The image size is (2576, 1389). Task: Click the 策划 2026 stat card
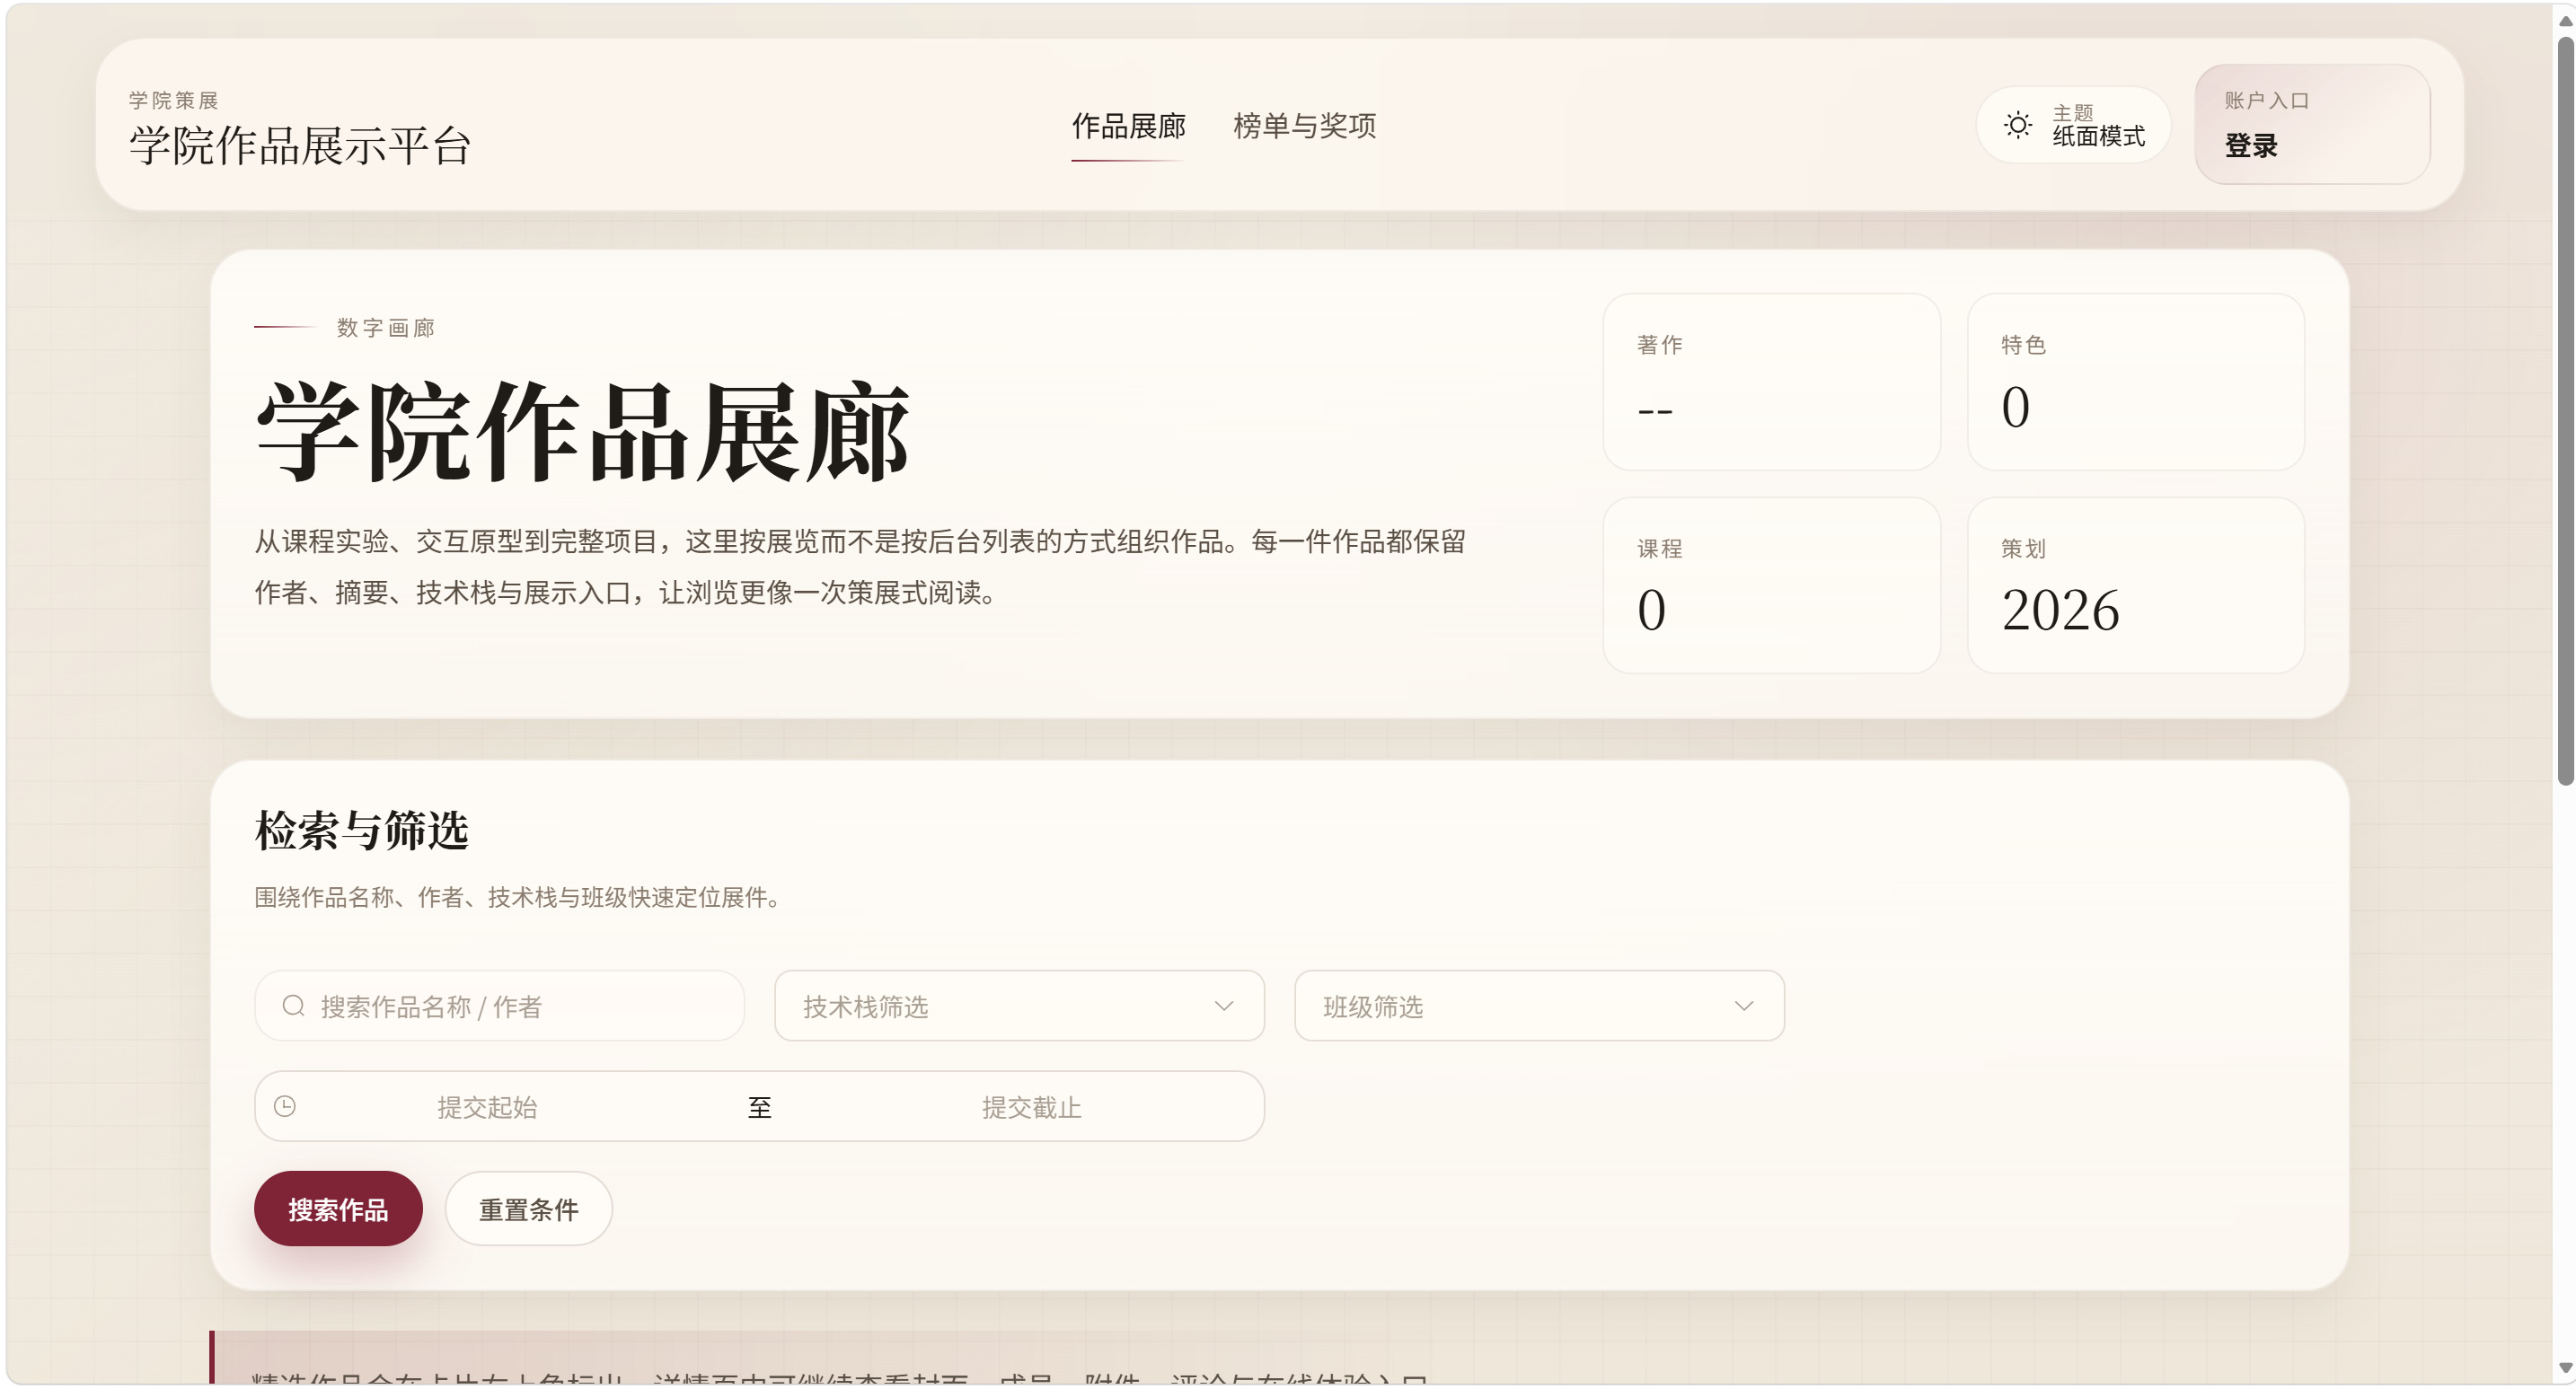(2135, 585)
